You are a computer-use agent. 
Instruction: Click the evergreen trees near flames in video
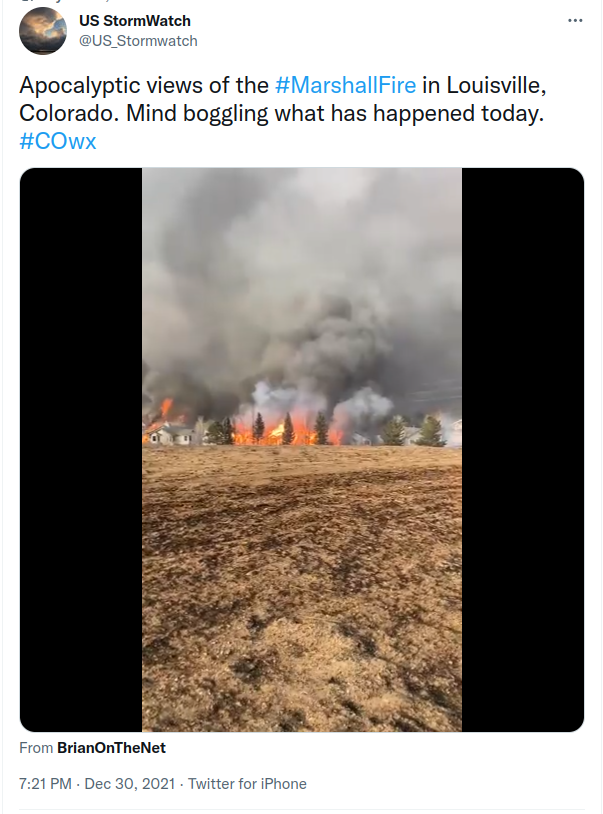(289, 428)
